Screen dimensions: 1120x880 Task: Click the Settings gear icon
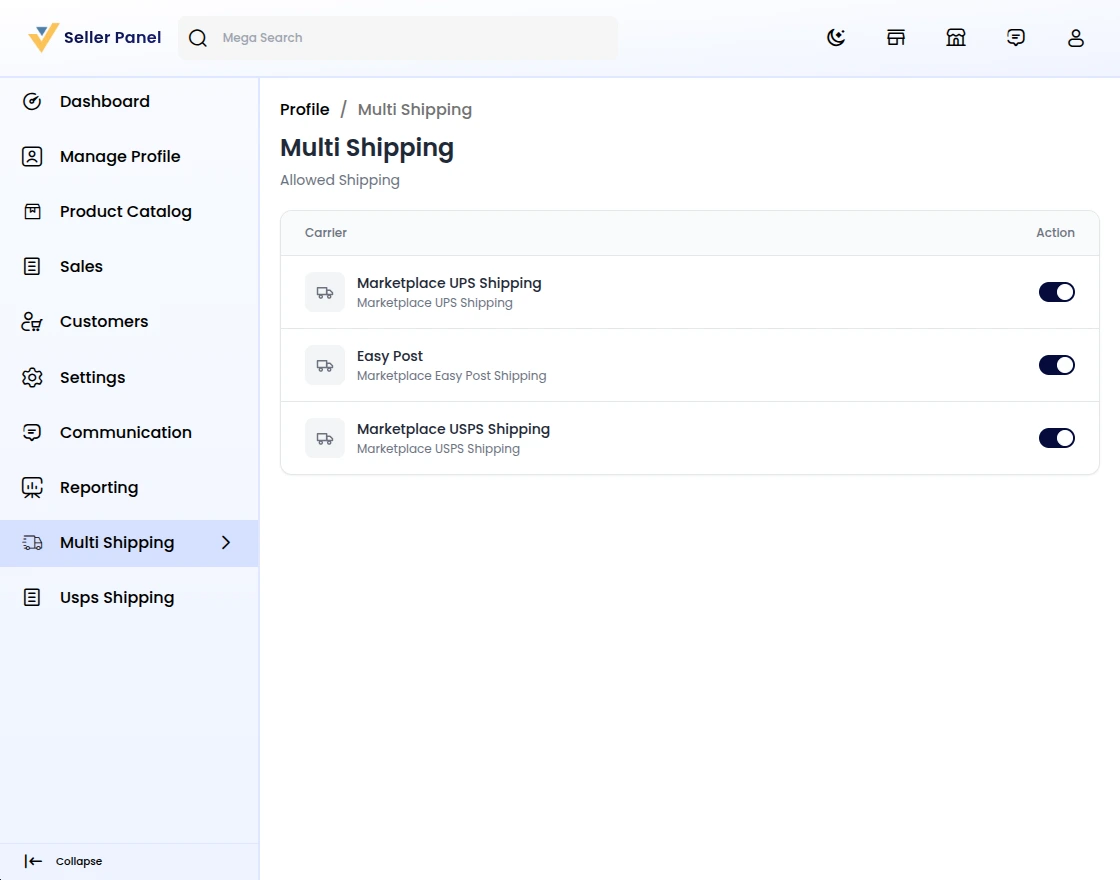32,377
